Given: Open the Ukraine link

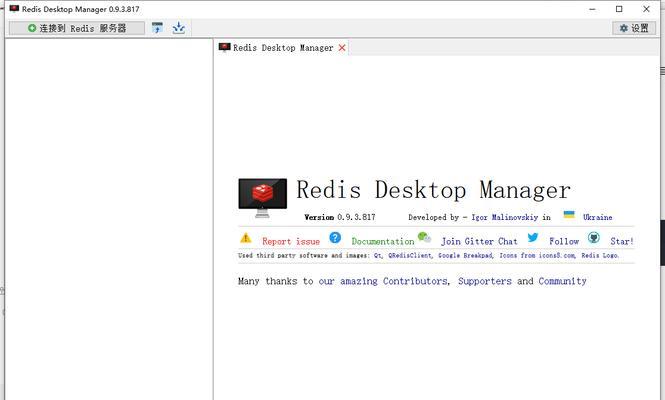Looking at the screenshot, I should click(x=598, y=217).
